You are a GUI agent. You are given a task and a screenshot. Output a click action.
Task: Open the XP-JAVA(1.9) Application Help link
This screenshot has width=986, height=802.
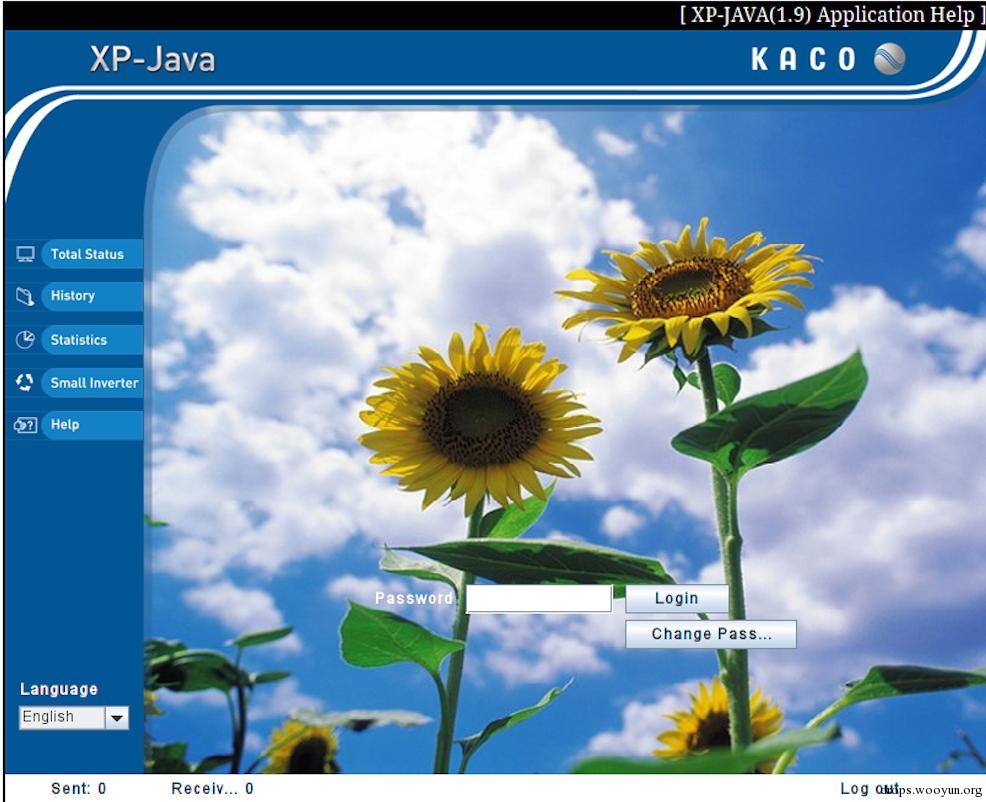pos(832,14)
